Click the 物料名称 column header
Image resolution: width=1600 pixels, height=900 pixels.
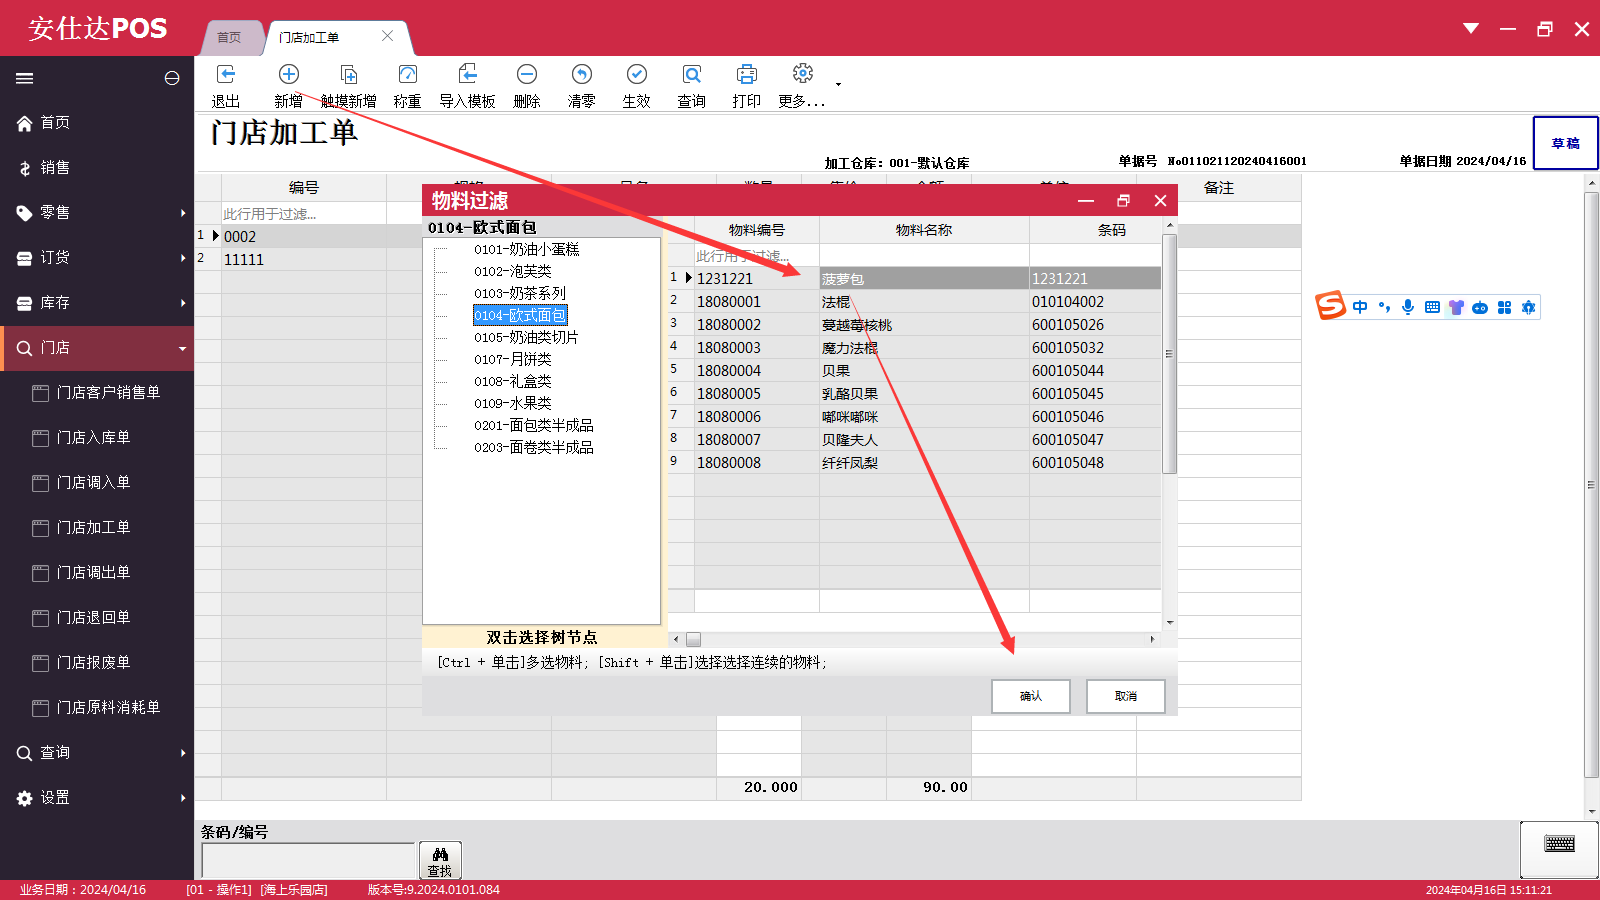coord(924,230)
